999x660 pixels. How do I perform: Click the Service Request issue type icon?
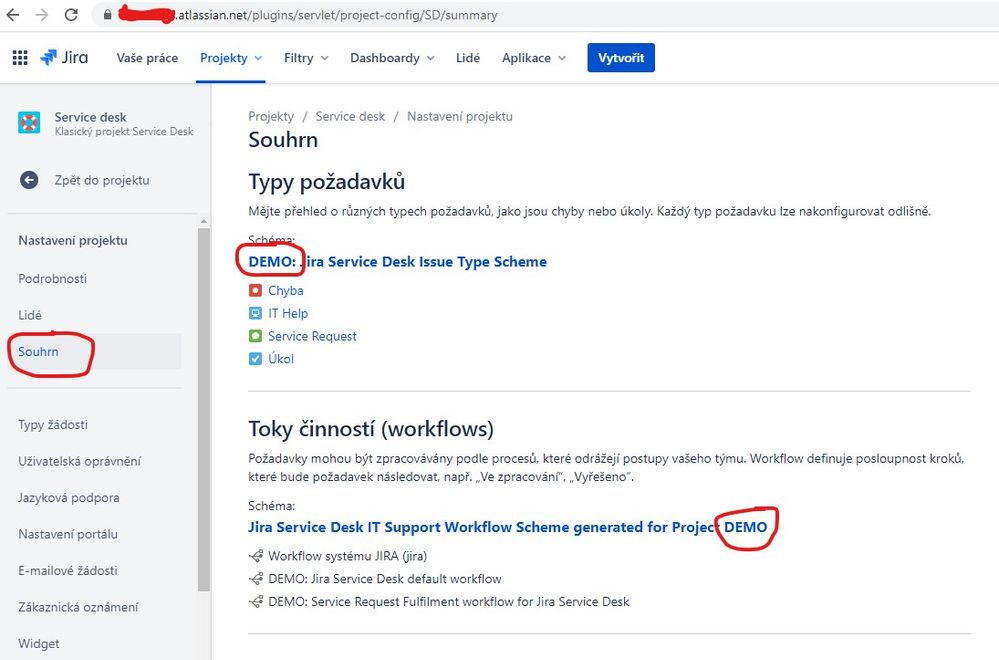coord(258,336)
